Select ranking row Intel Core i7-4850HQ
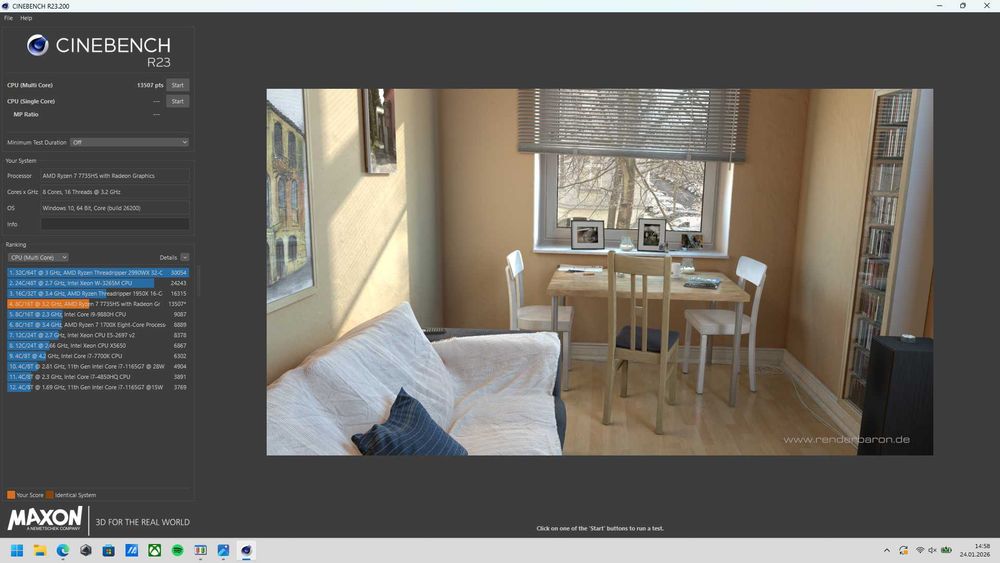Screen dimensions: 1000x563 tap(98, 377)
